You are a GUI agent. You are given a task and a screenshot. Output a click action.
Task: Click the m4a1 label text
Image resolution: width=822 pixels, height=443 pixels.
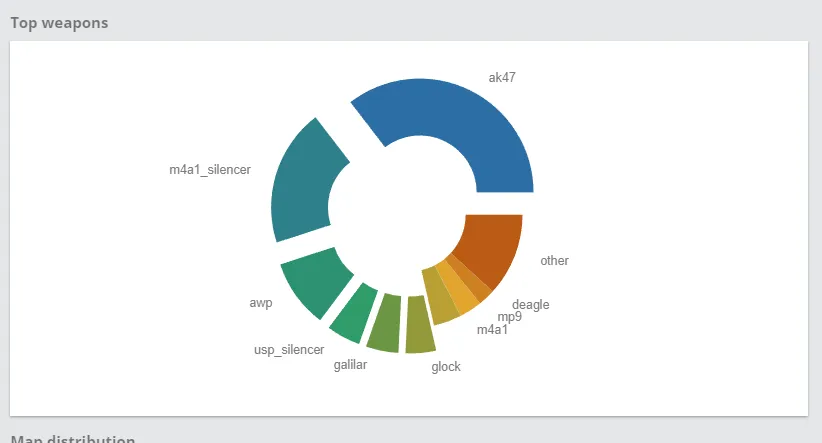(492, 330)
